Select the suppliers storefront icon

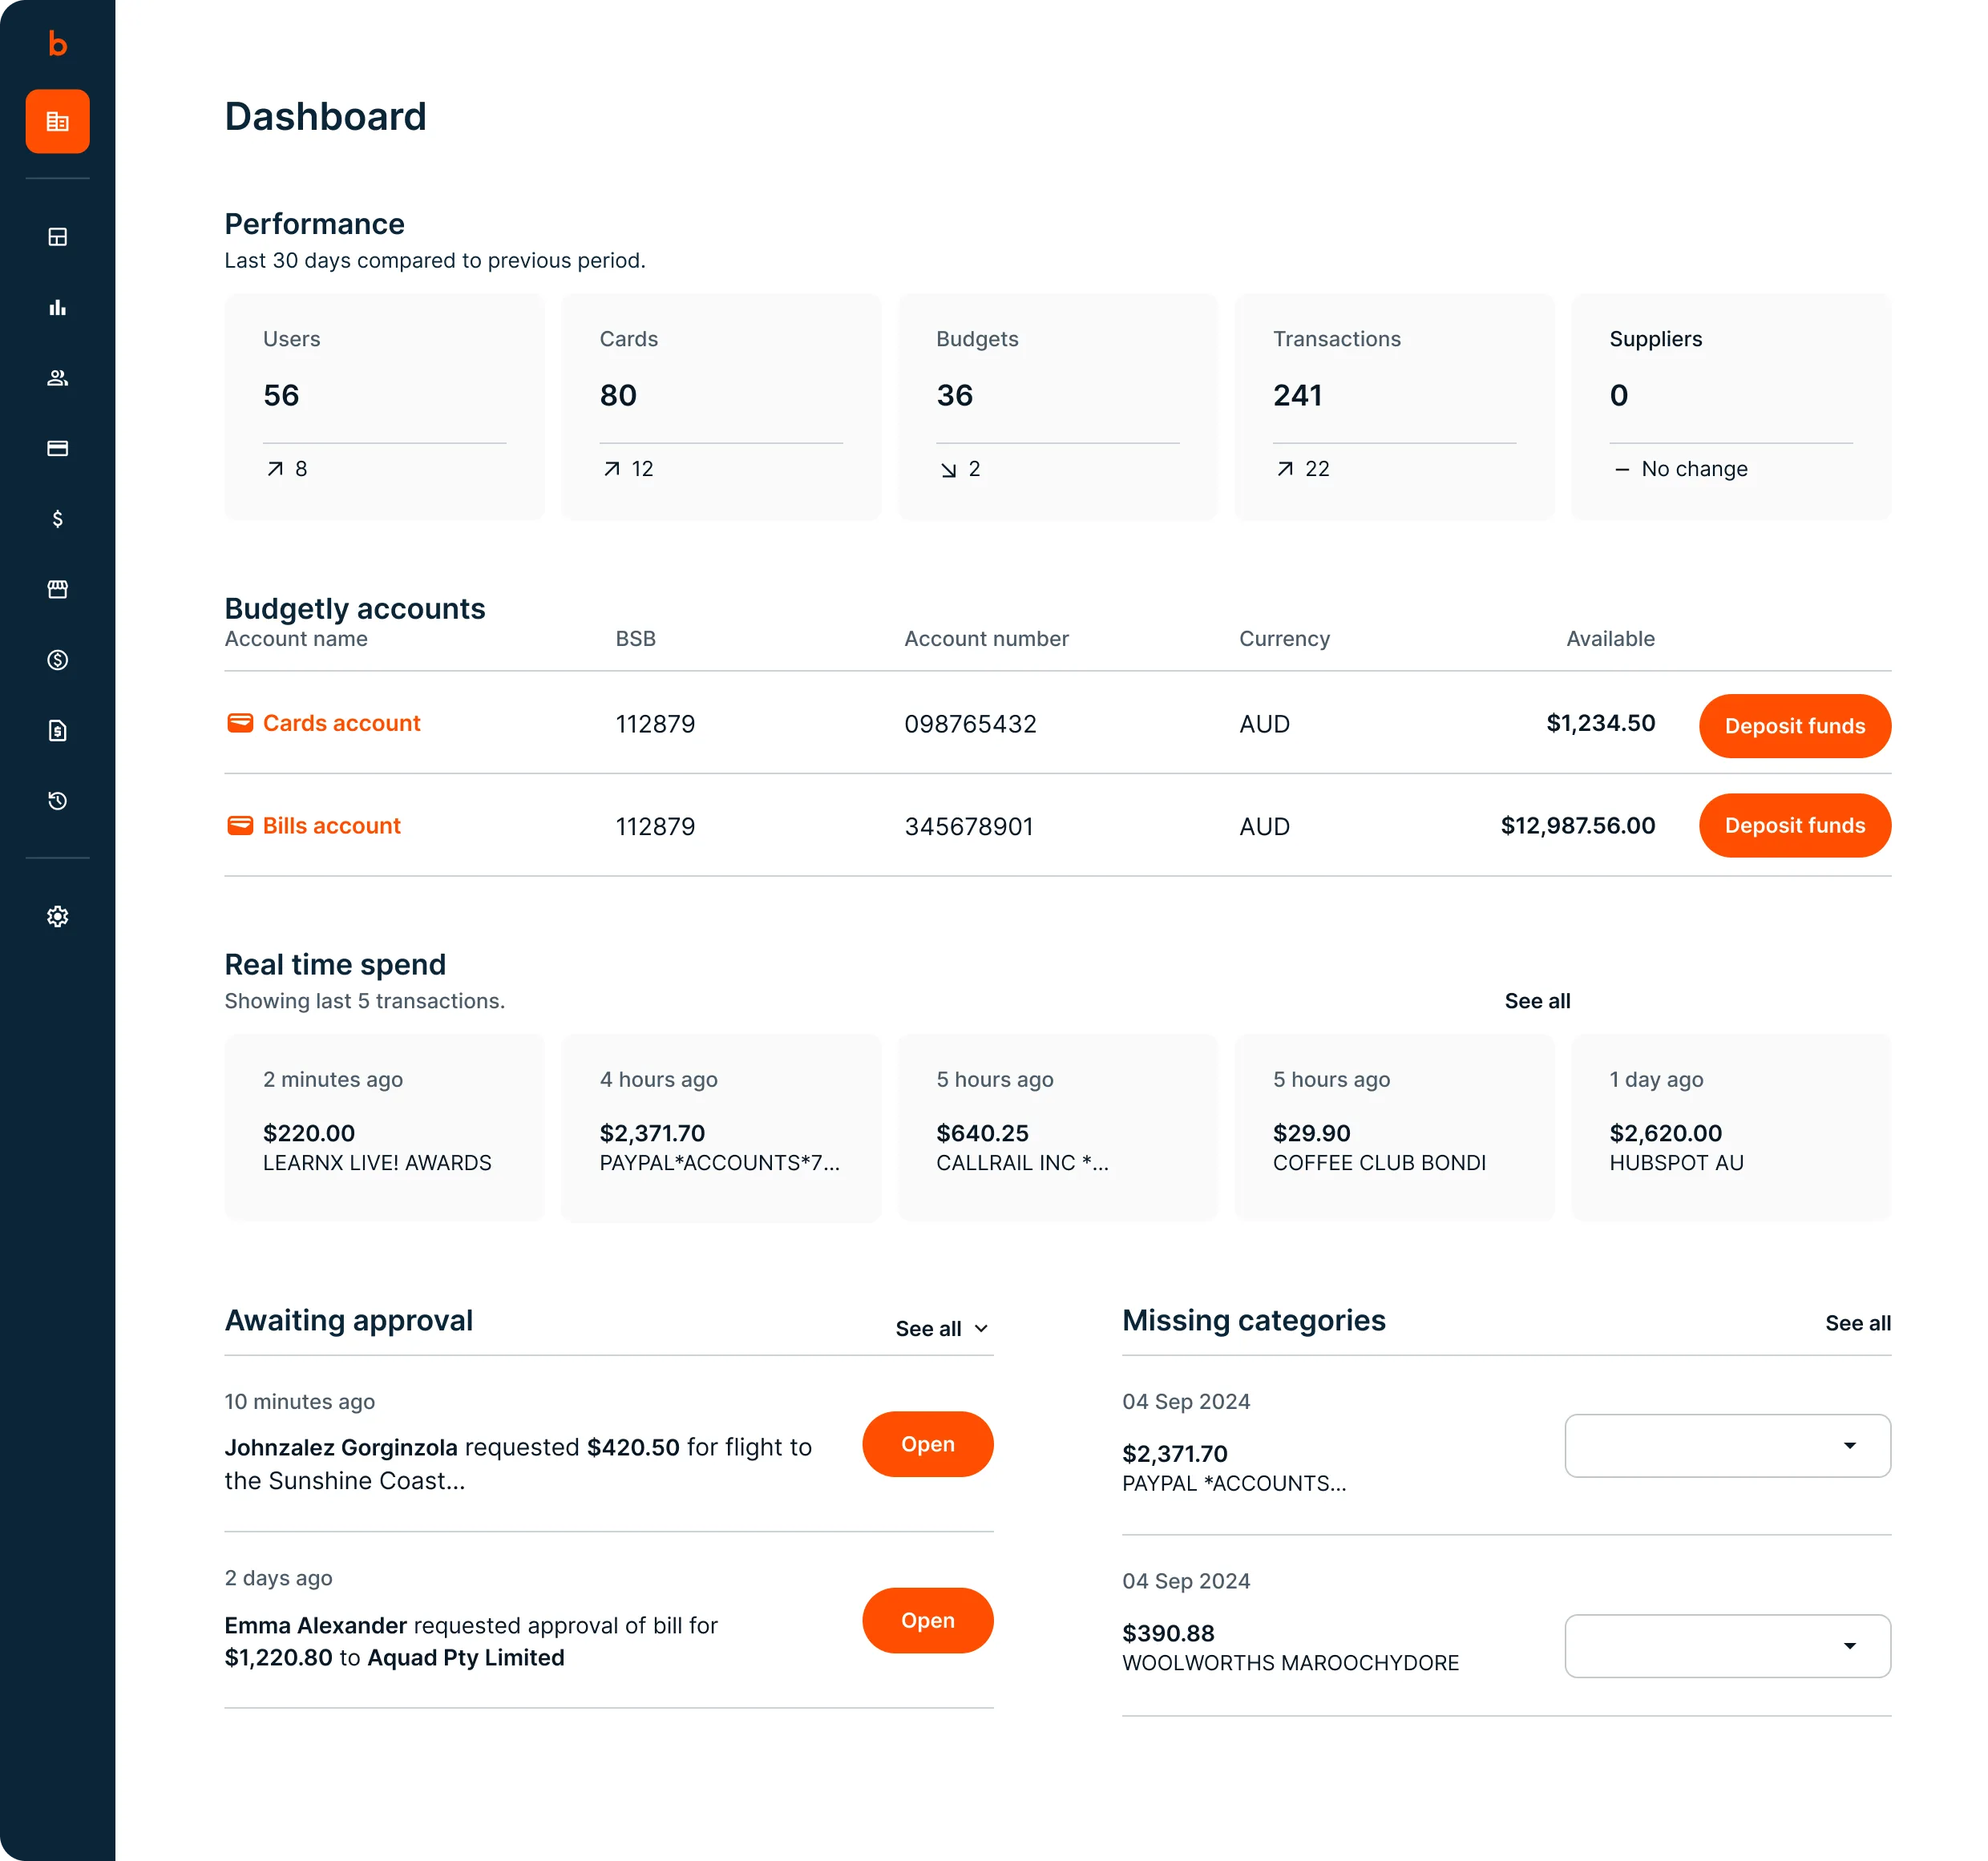coord(58,589)
